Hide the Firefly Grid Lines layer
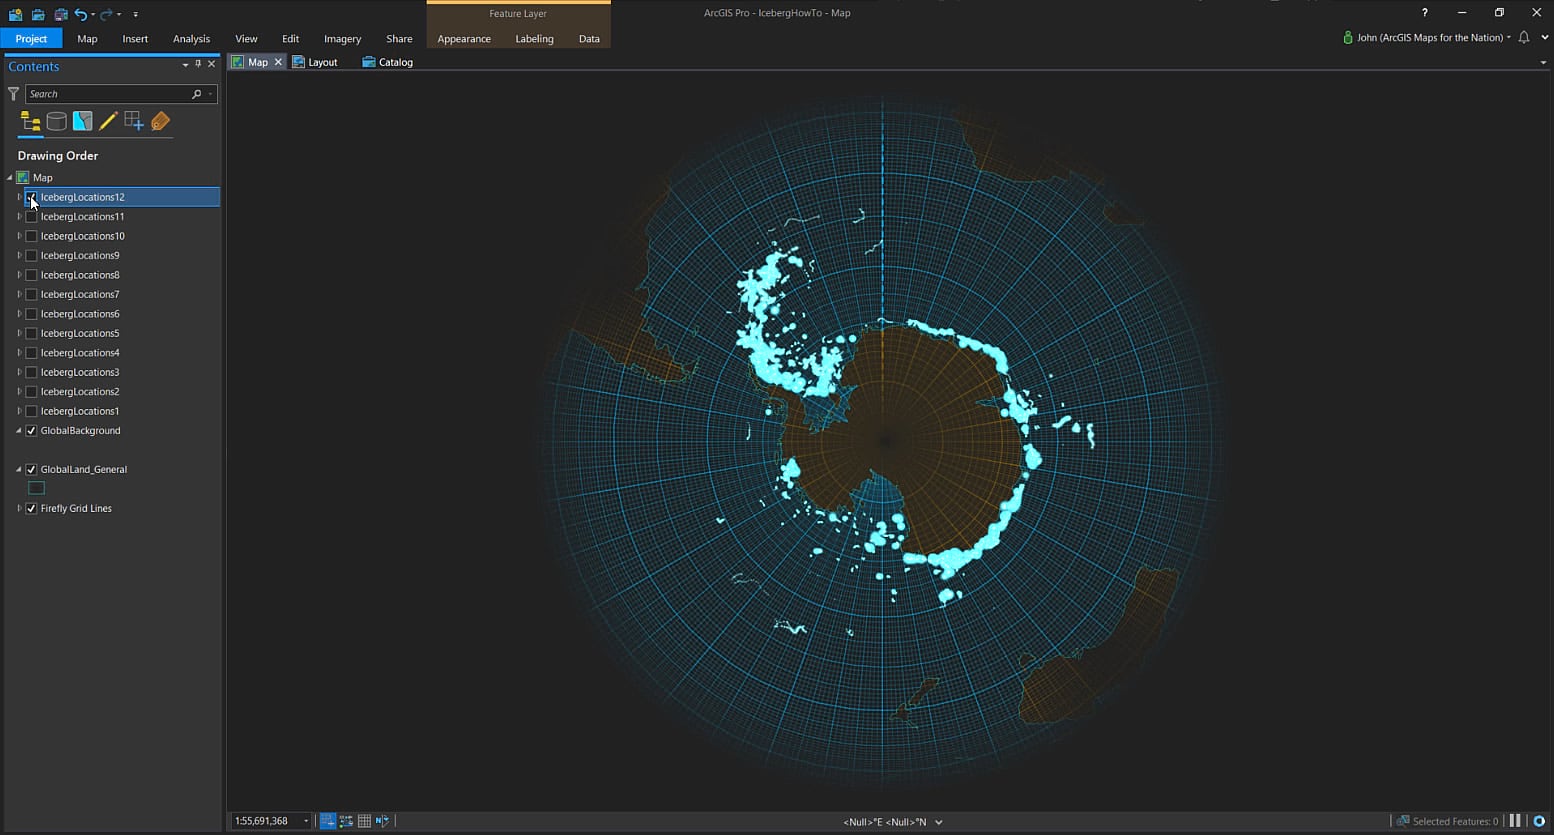The width and height of the screenshot is (1554, 835). [31, 509]
